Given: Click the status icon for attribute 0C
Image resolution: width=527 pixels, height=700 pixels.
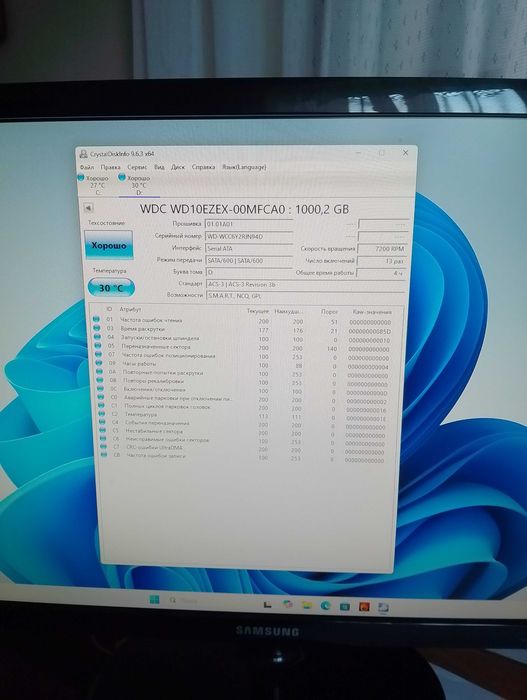Looking at the screenshot, I should click(x=100, y=389).
